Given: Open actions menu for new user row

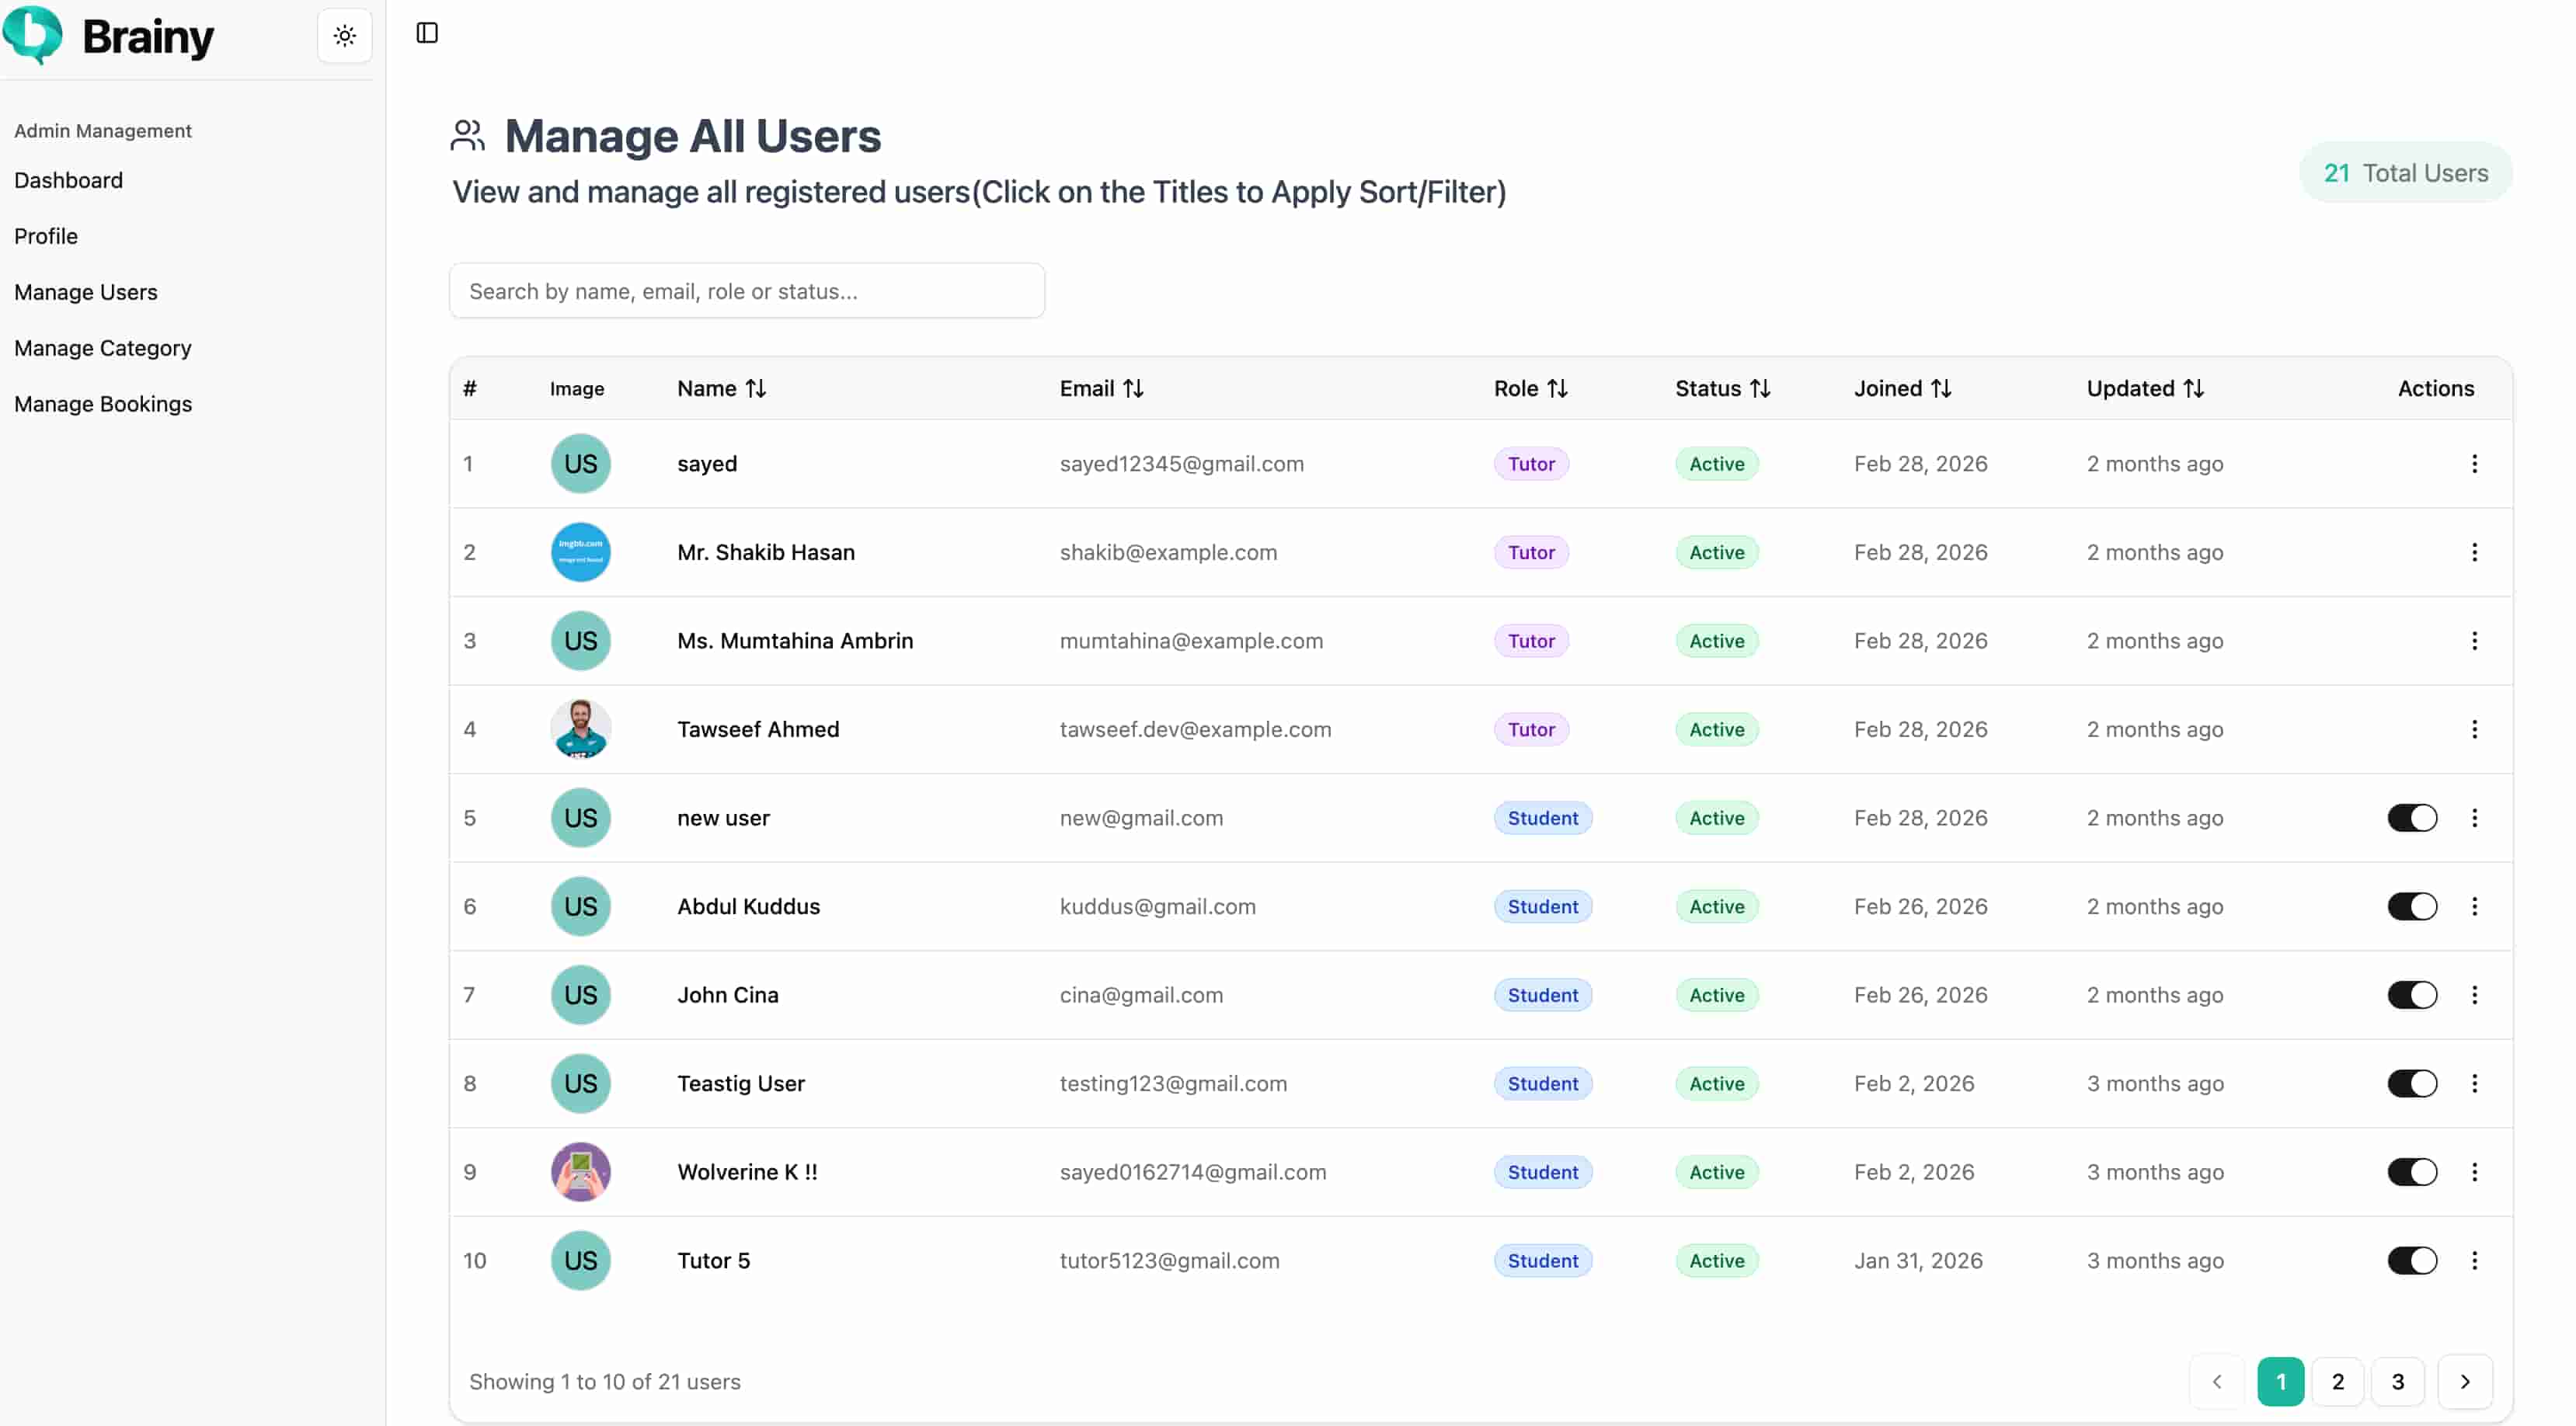Looking at the screenshot, I should coord(2474,818).
